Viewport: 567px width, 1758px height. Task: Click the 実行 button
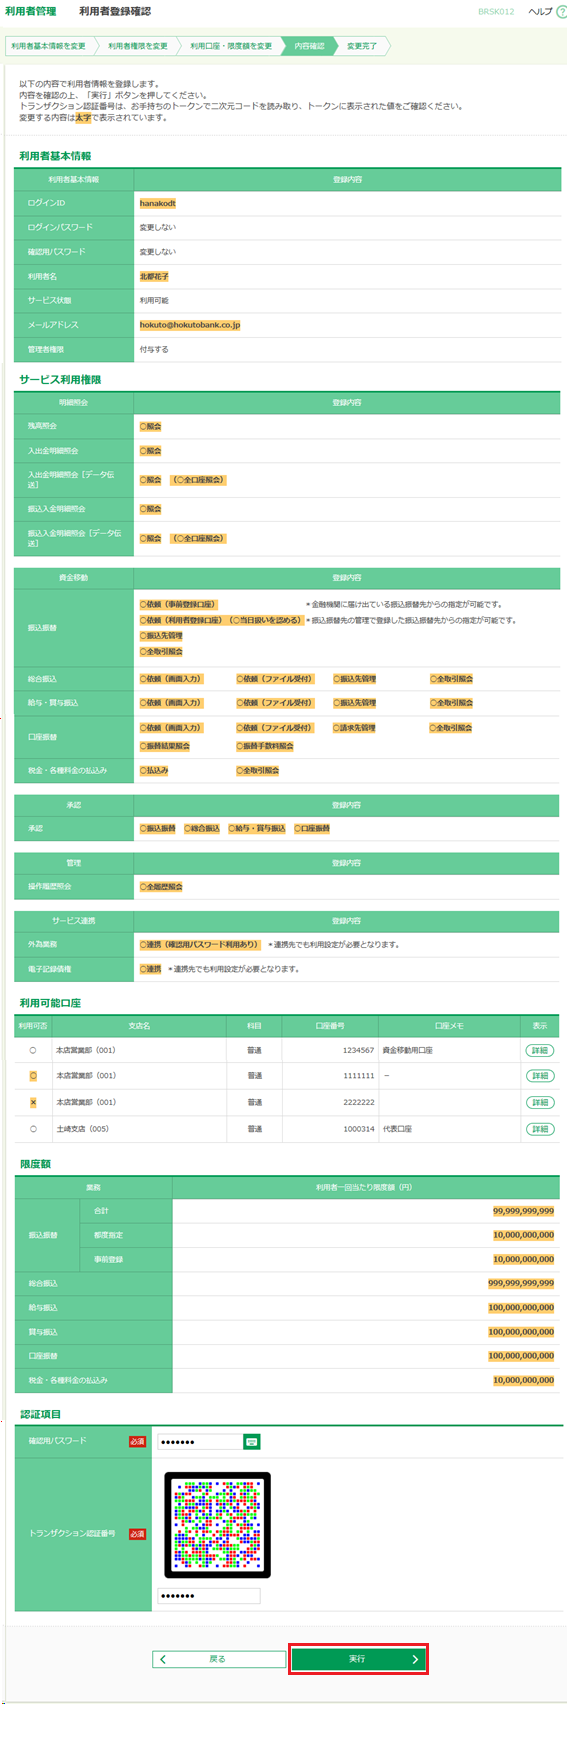pos(358,1659)
